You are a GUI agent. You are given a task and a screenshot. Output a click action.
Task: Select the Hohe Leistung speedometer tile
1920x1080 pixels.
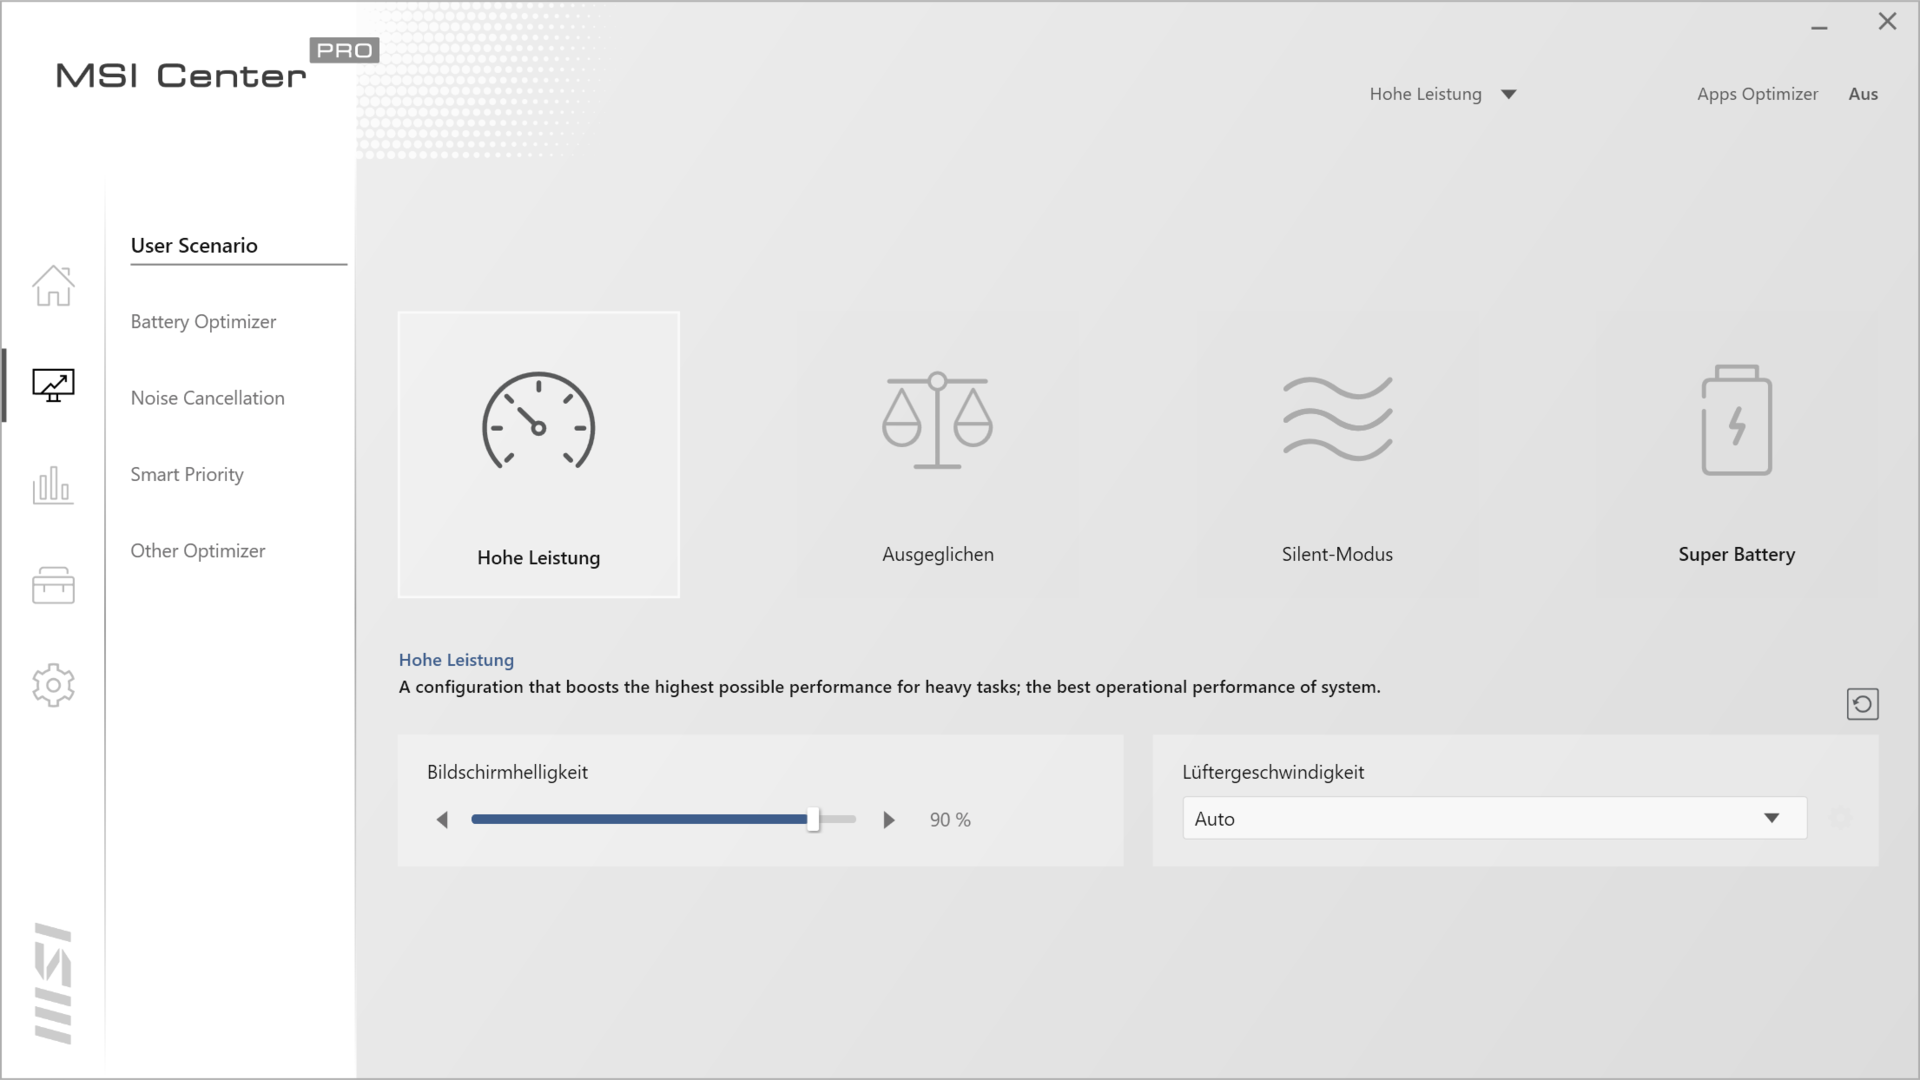tap(538, 455)
